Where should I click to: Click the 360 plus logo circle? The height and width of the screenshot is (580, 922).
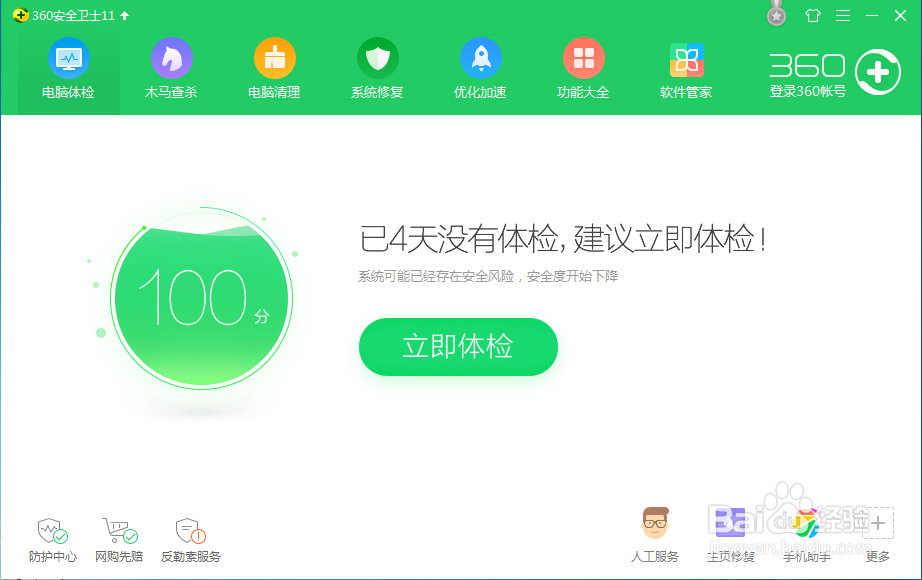877,72
